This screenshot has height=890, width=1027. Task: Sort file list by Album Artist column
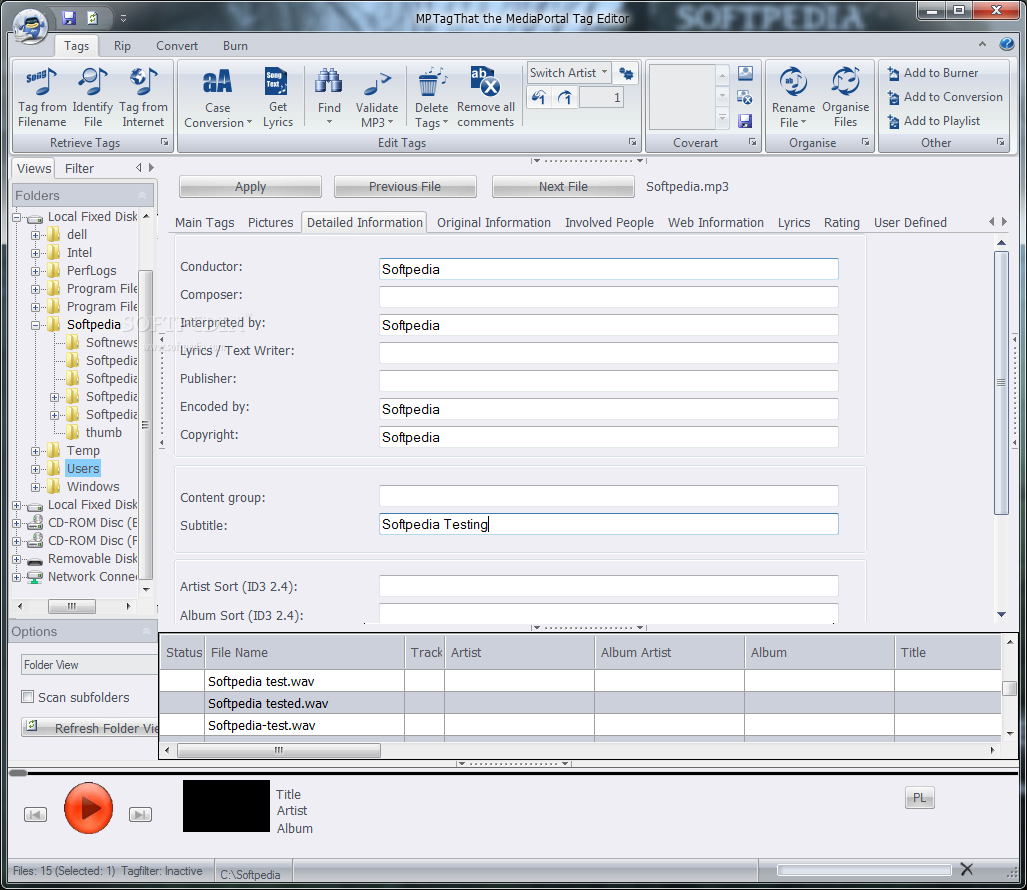pos(669,652)
